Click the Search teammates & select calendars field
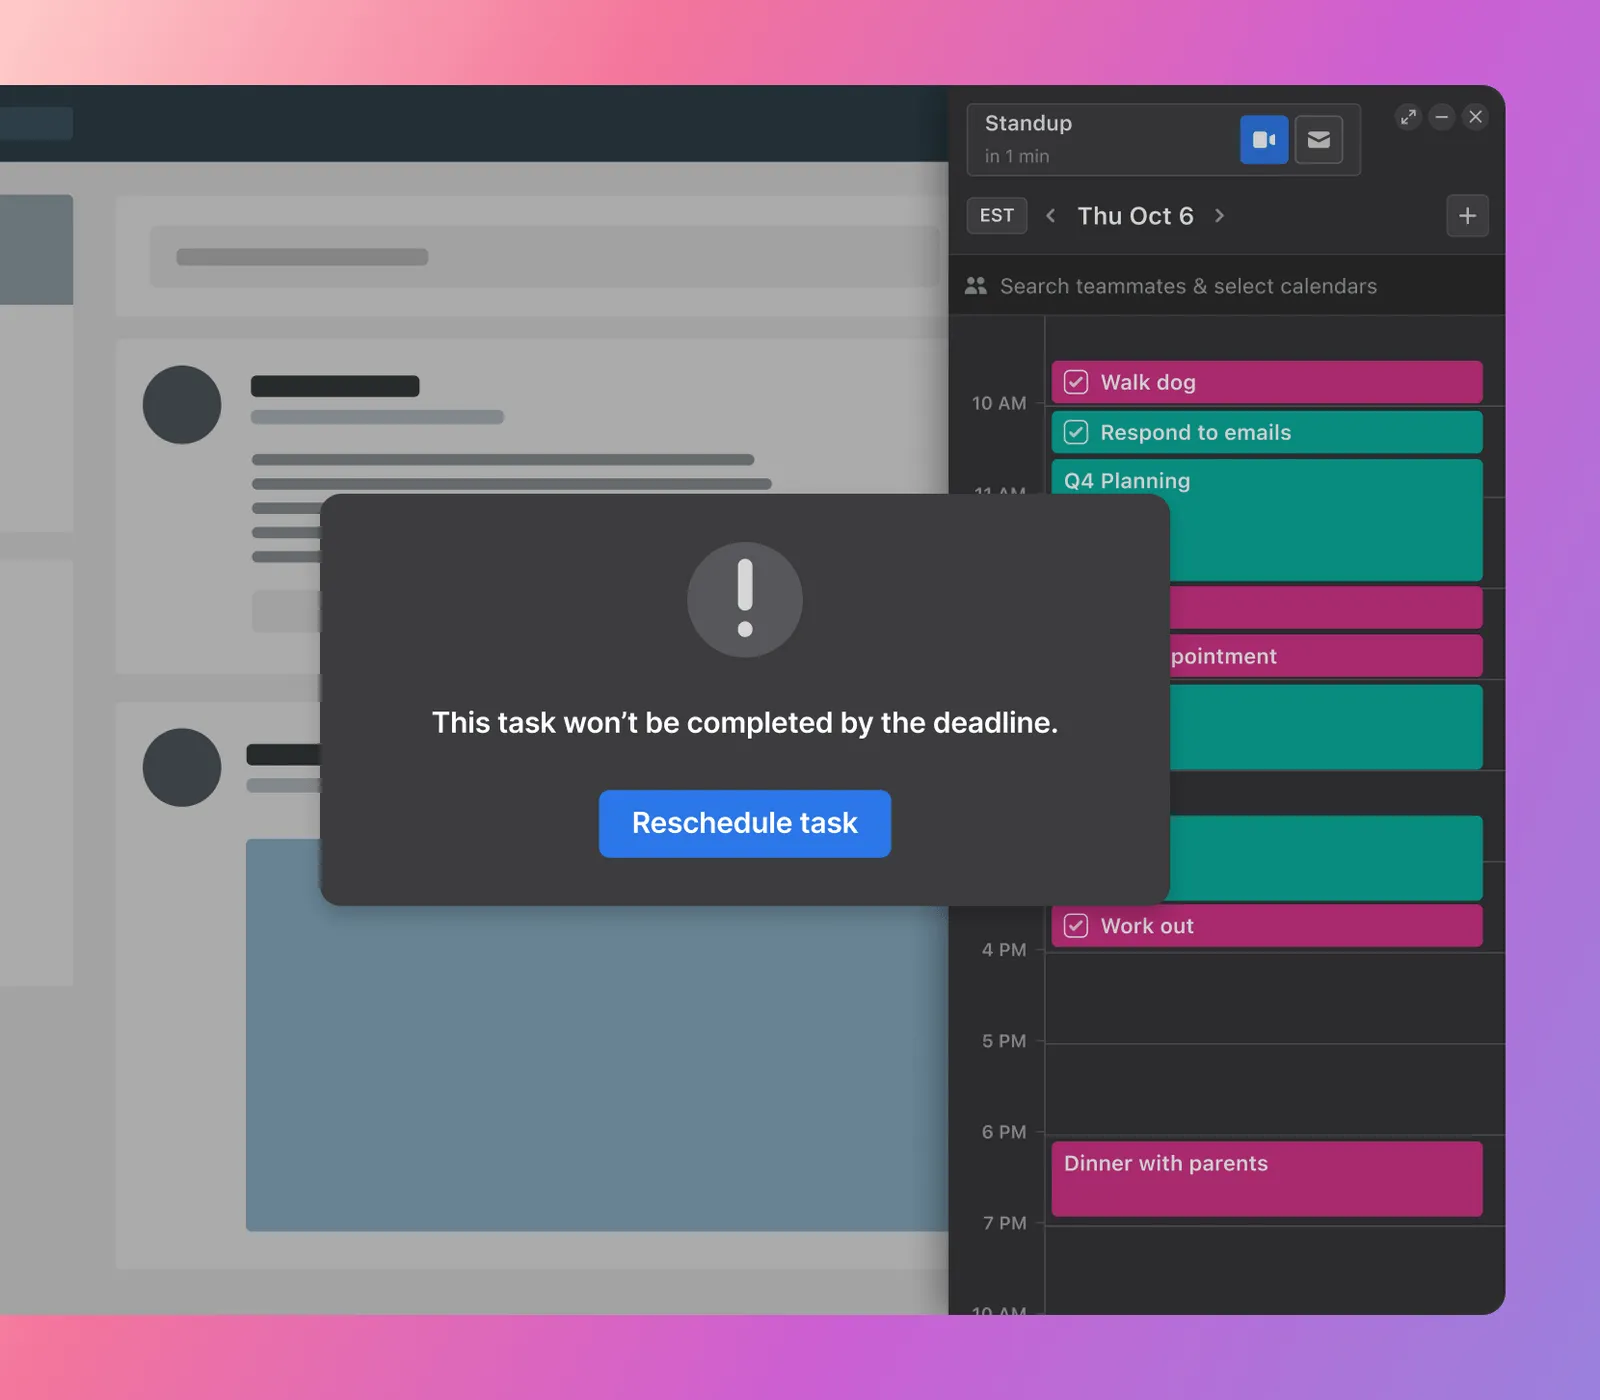 tap(1188, 286)
